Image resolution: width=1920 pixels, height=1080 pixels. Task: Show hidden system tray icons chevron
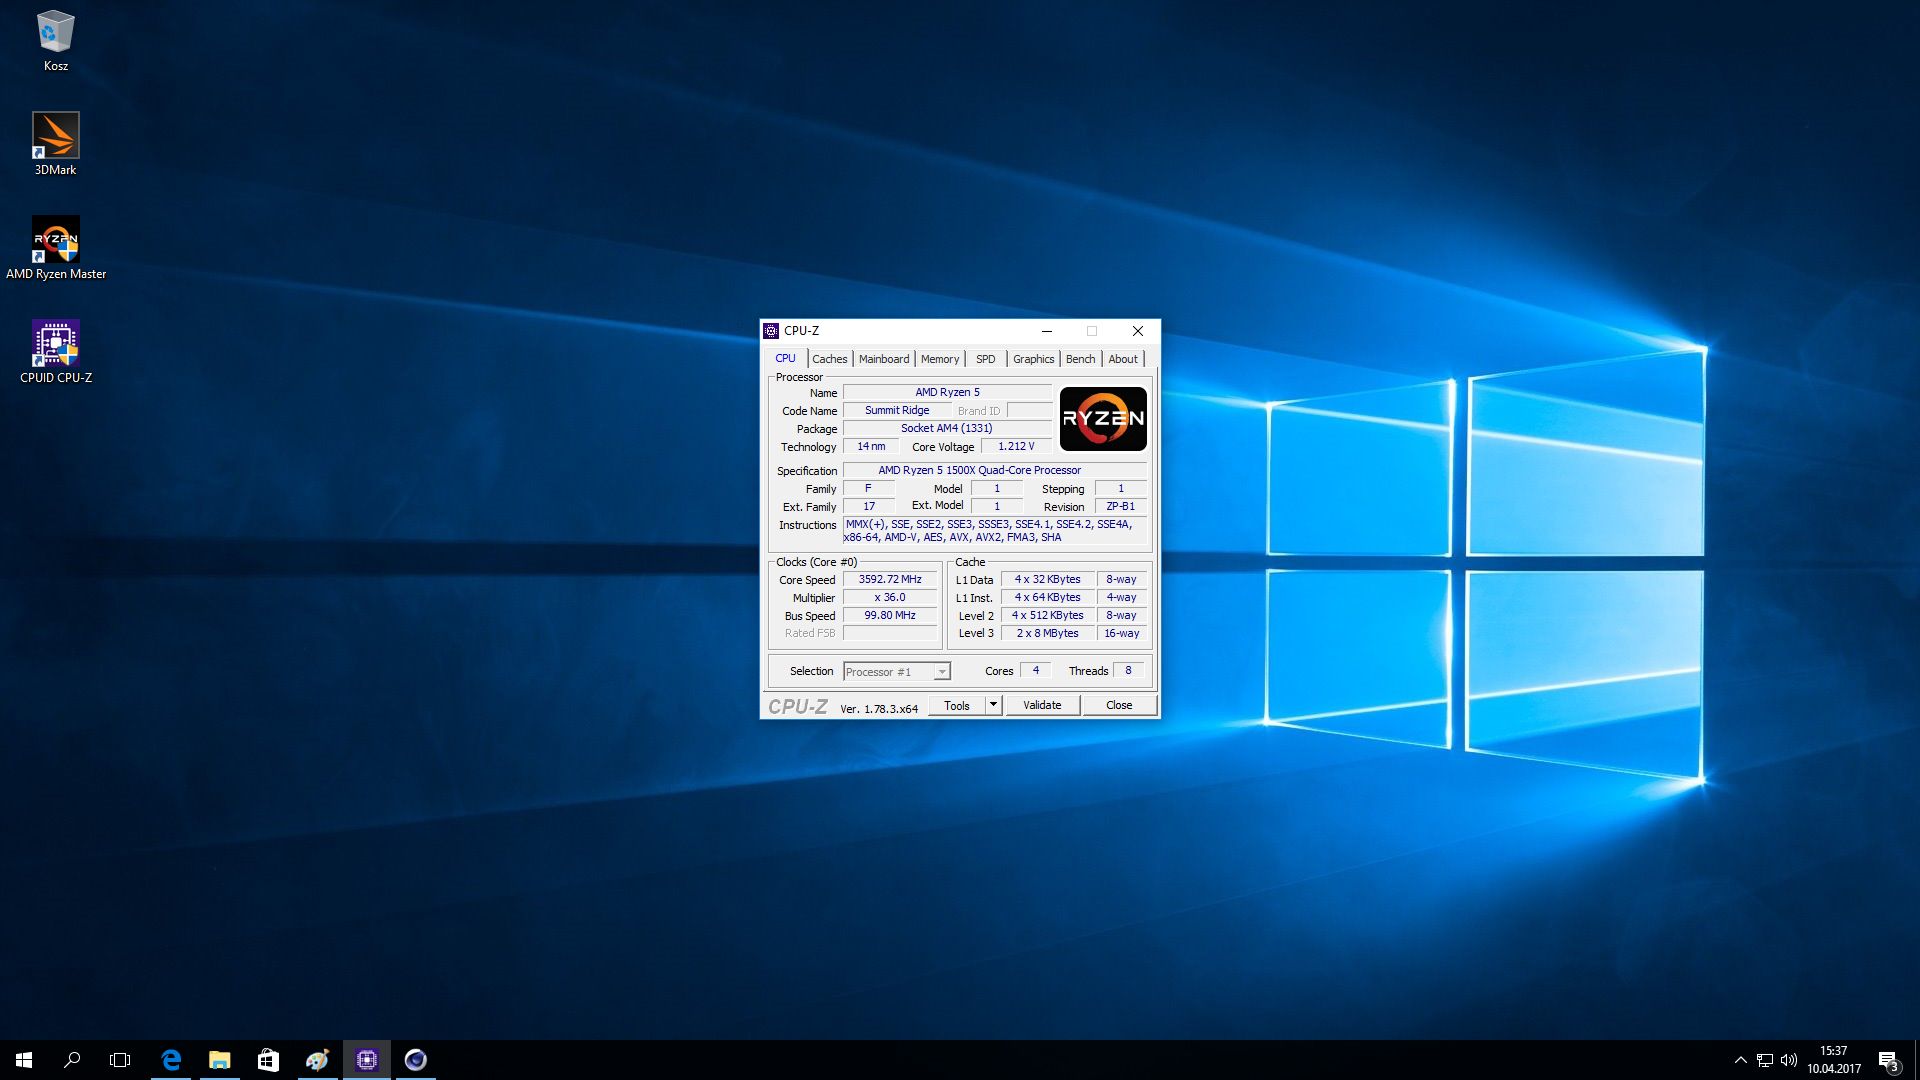pyautogui.click(x=1740, y=1060)
